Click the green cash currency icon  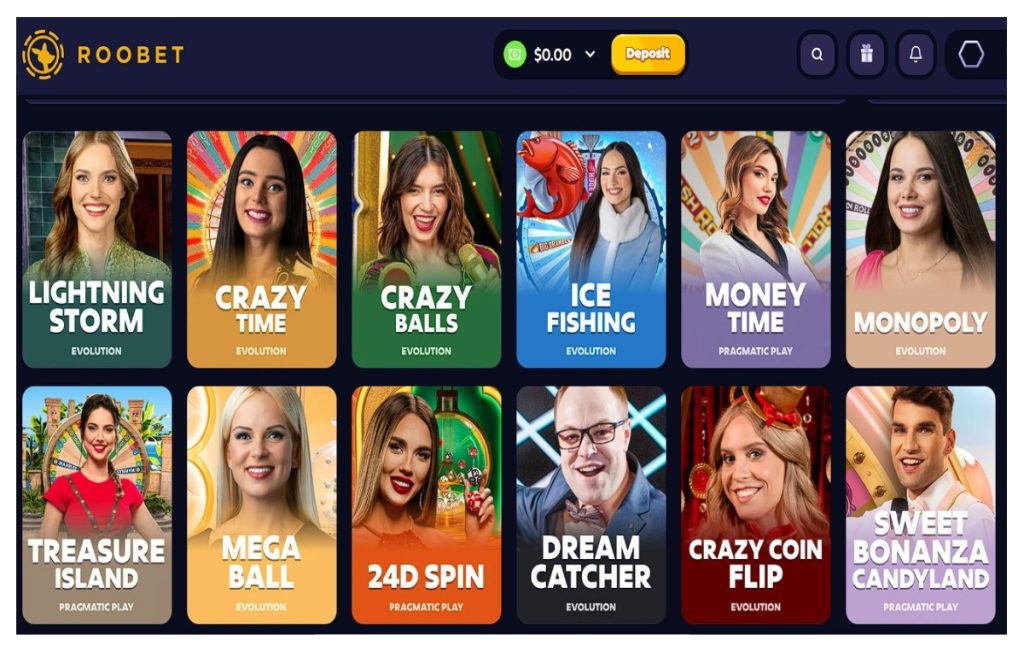[x=515, y=54]
